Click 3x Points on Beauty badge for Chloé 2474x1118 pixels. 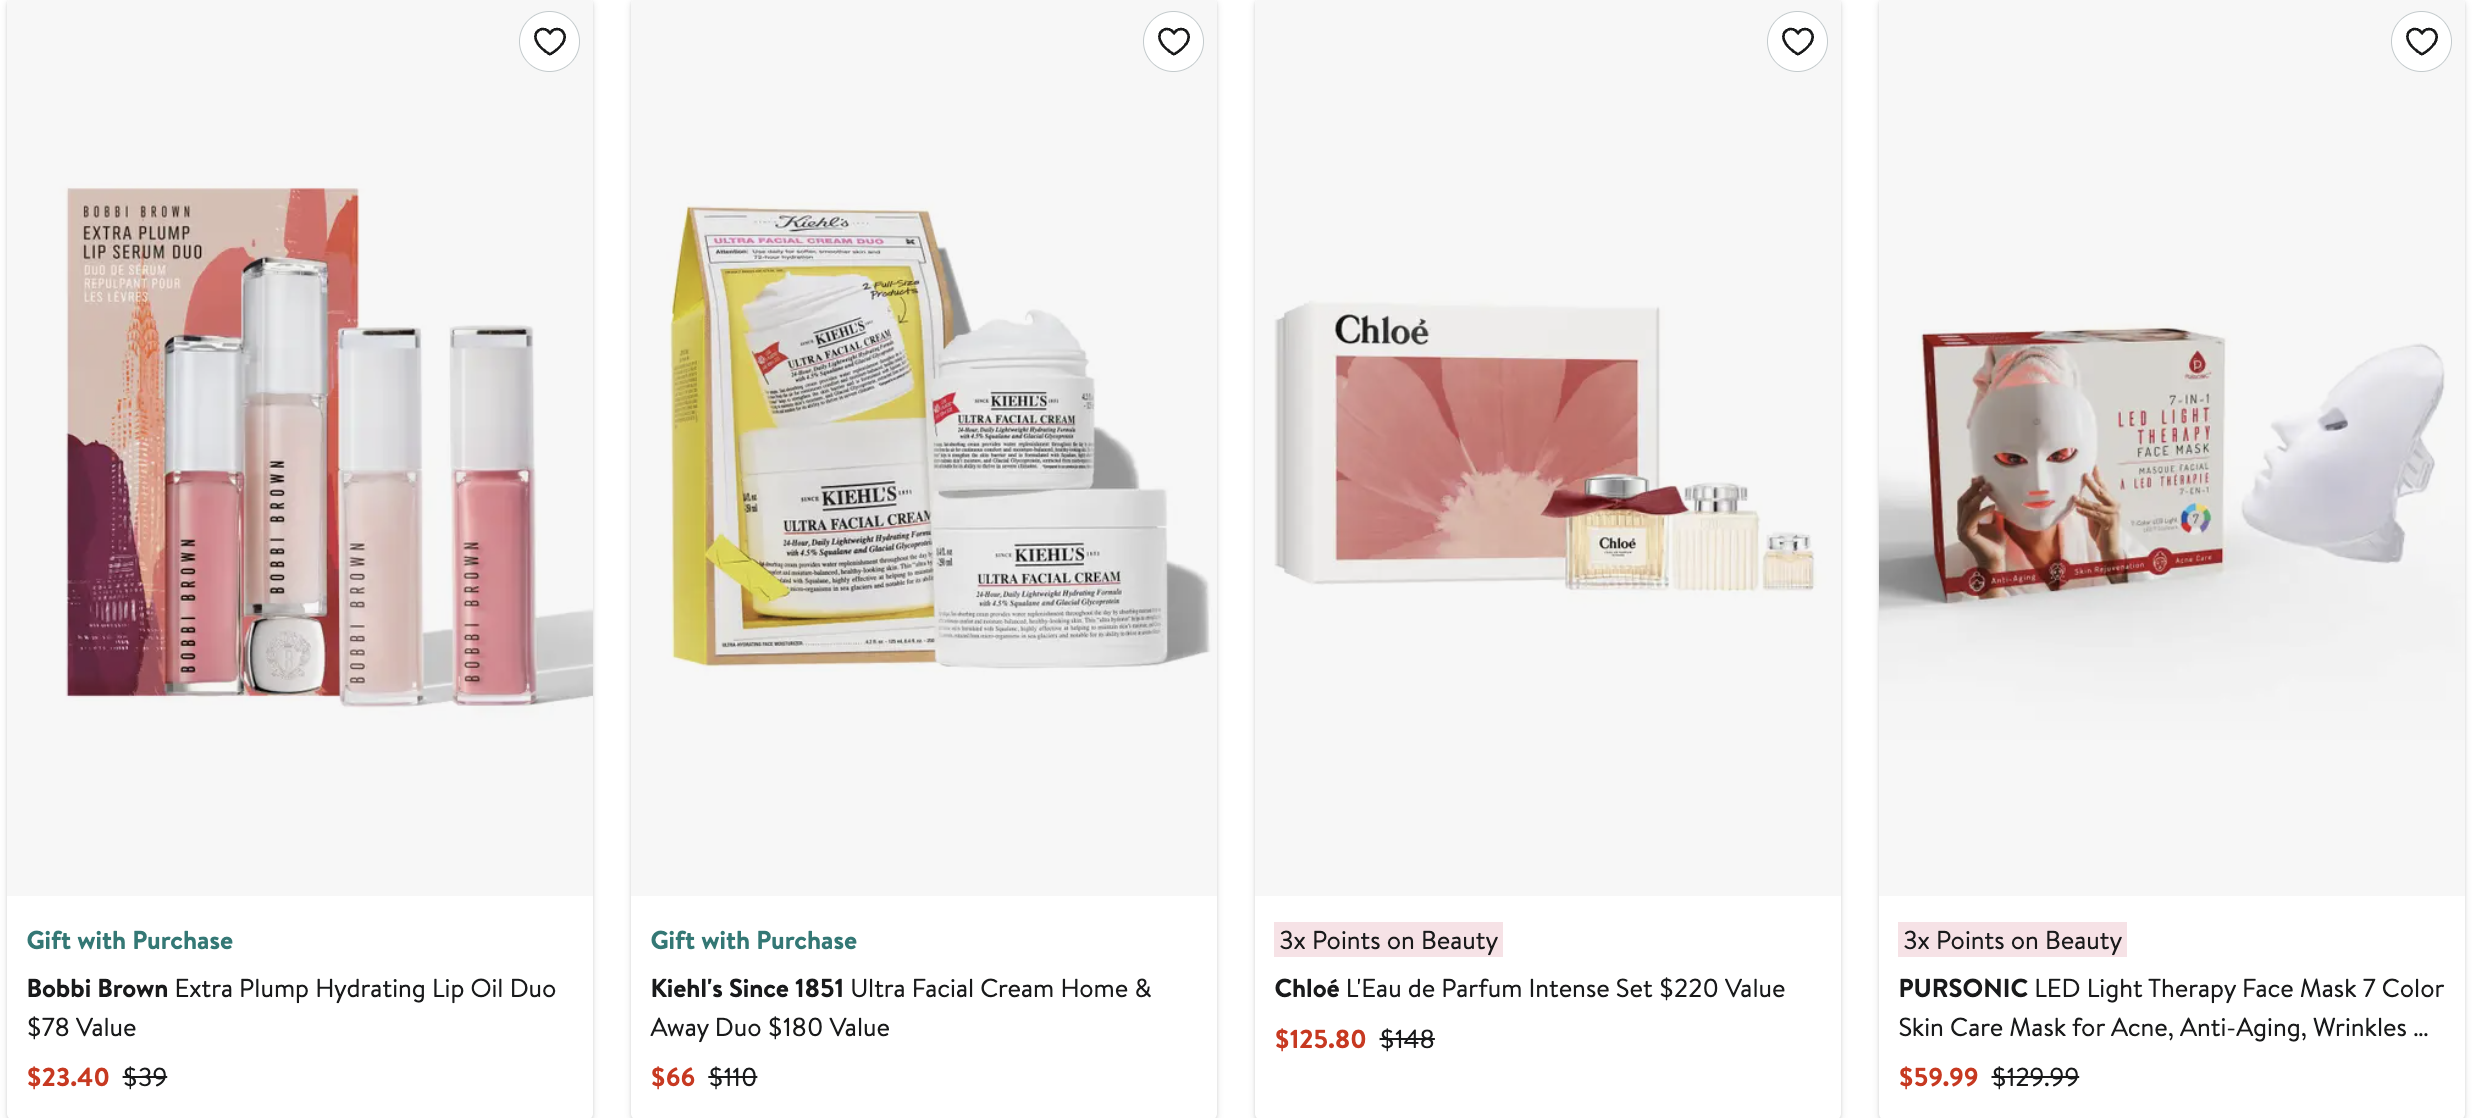(1388, 941)
